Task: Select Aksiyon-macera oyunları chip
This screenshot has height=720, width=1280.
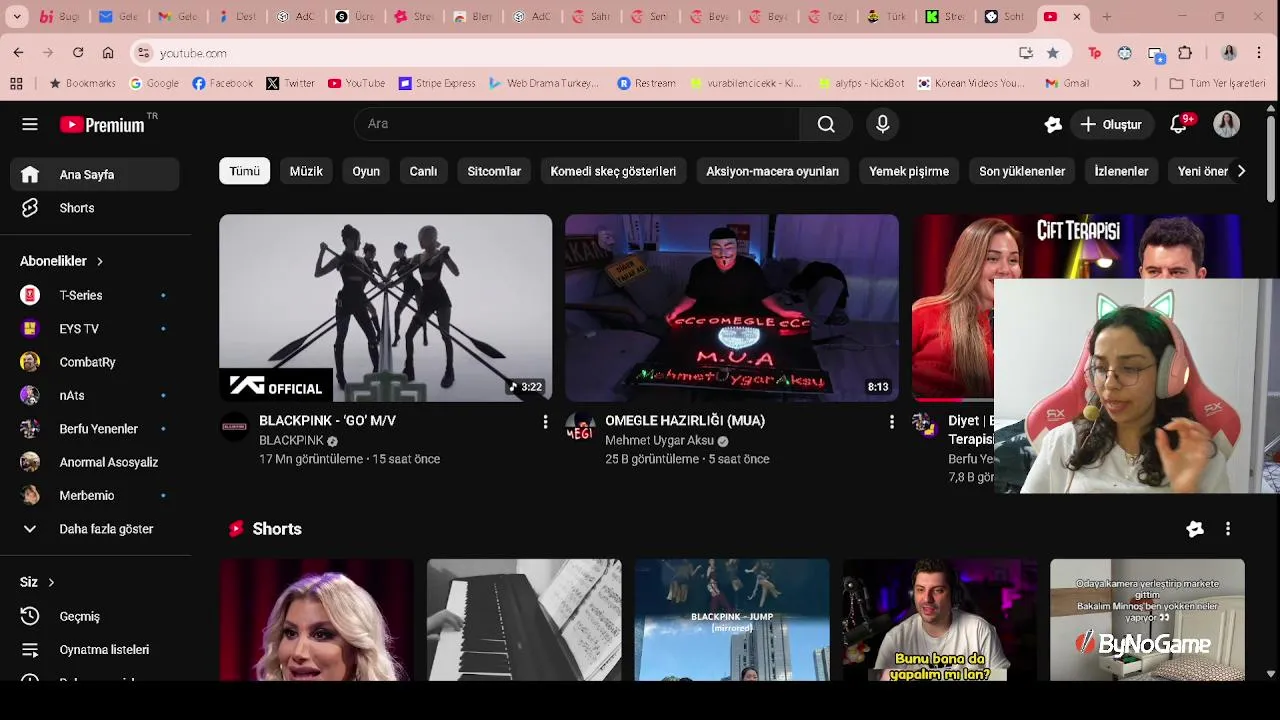Action: (x=772, y=171)
